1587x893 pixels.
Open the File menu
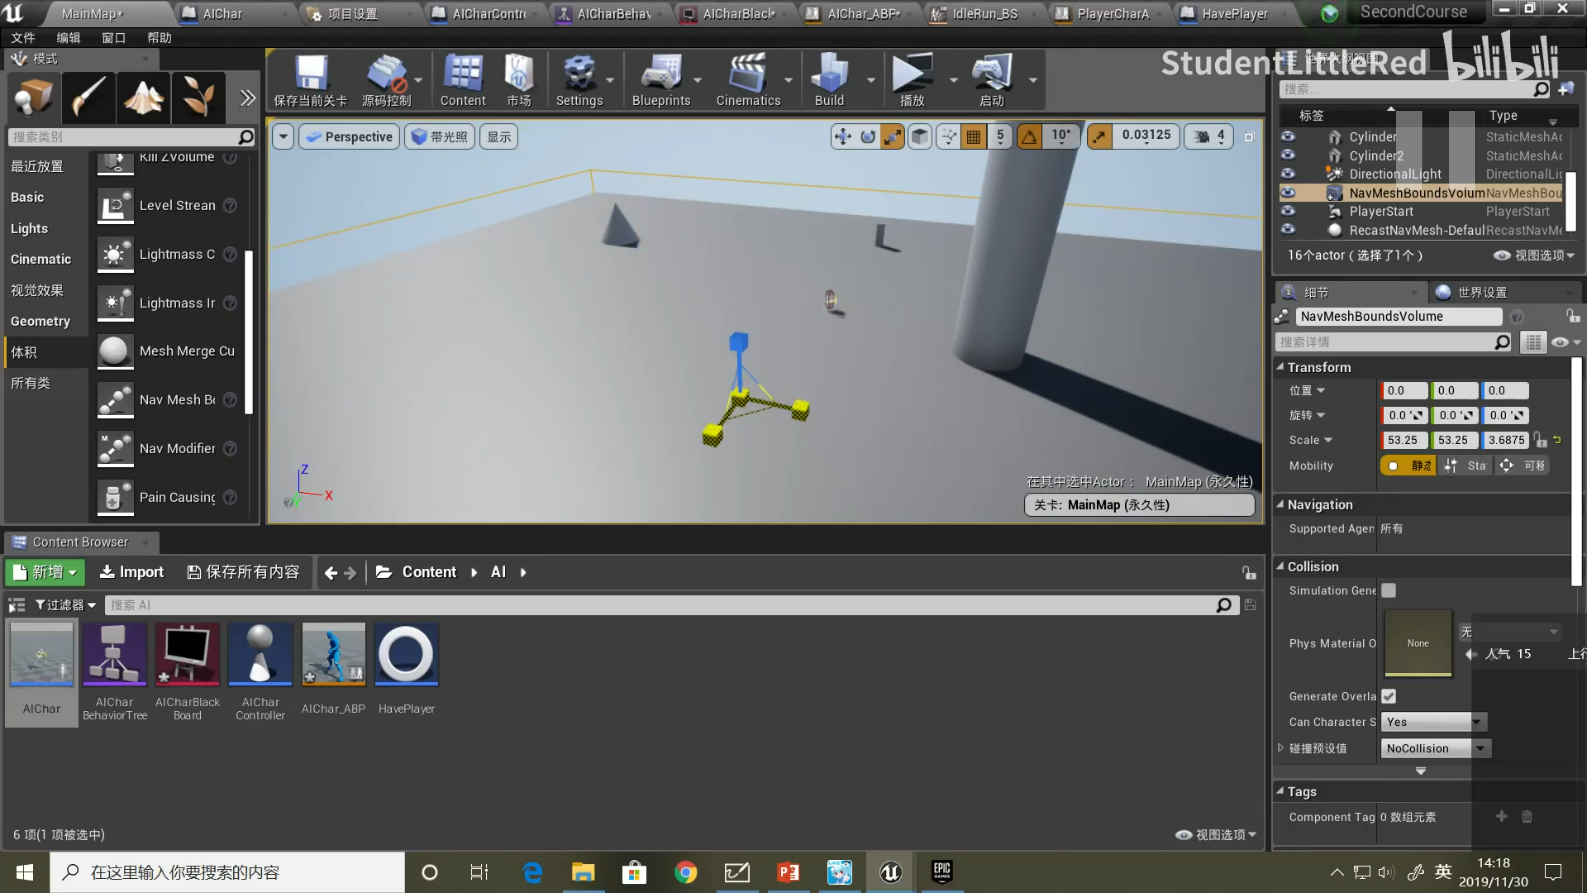point(23,38)
